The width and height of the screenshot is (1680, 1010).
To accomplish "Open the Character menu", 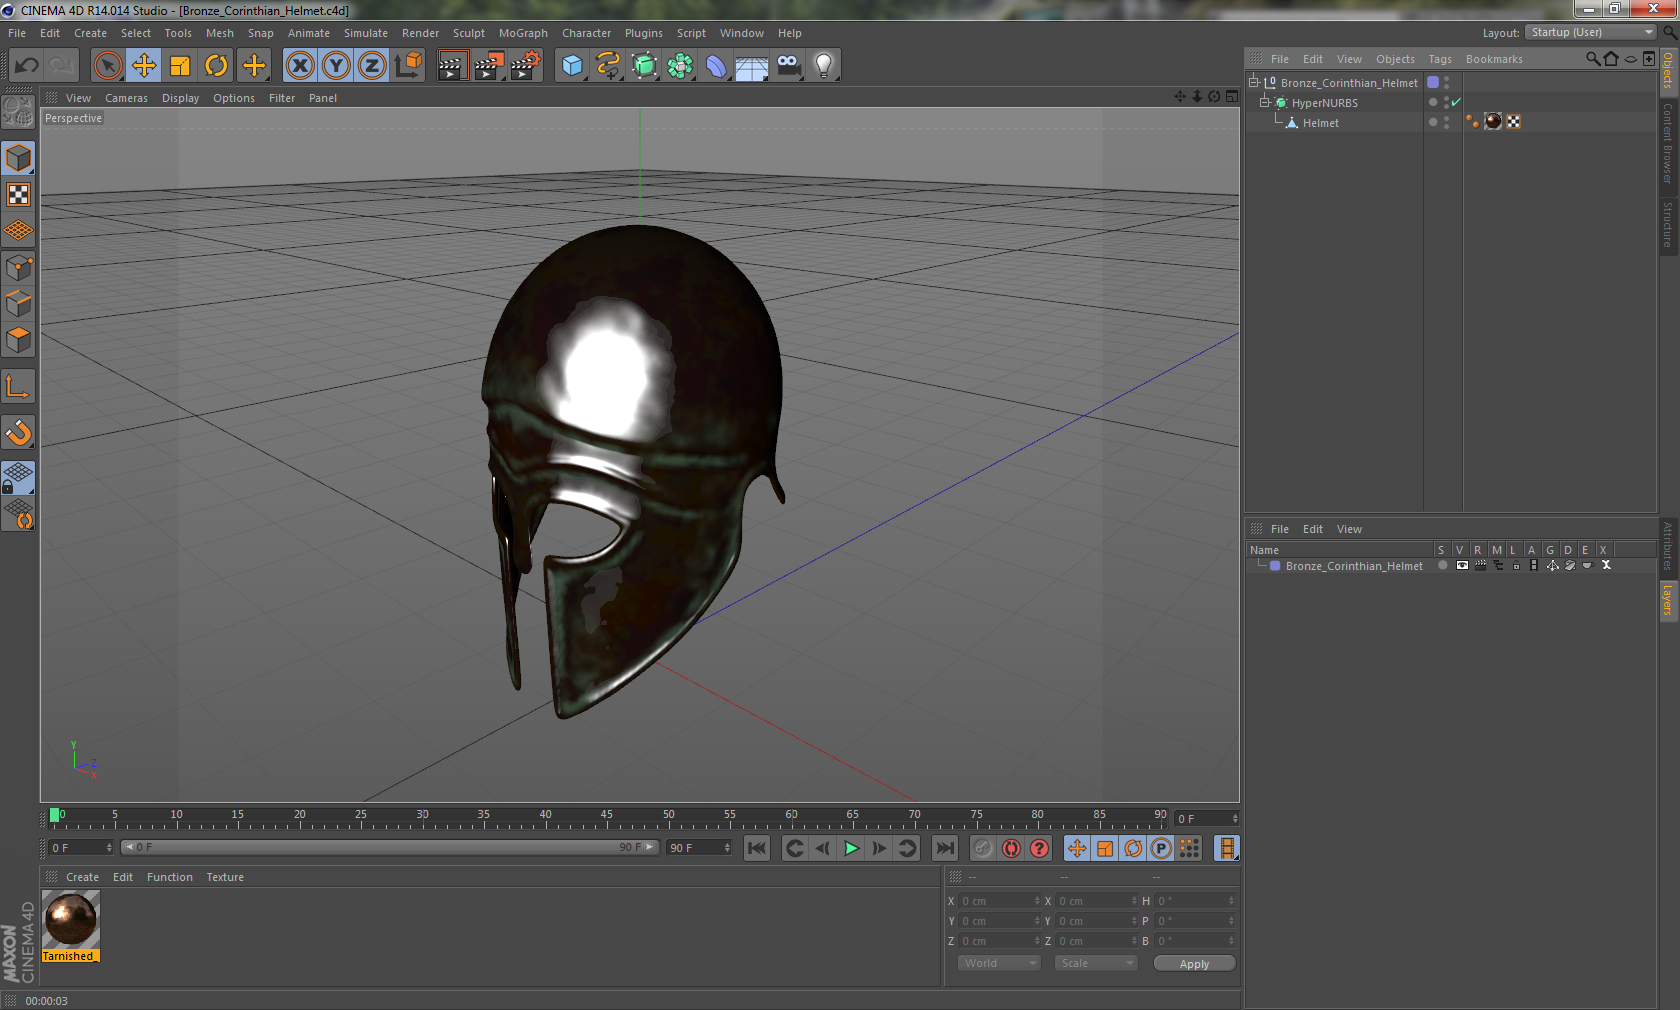I will (x=586, y=33).
